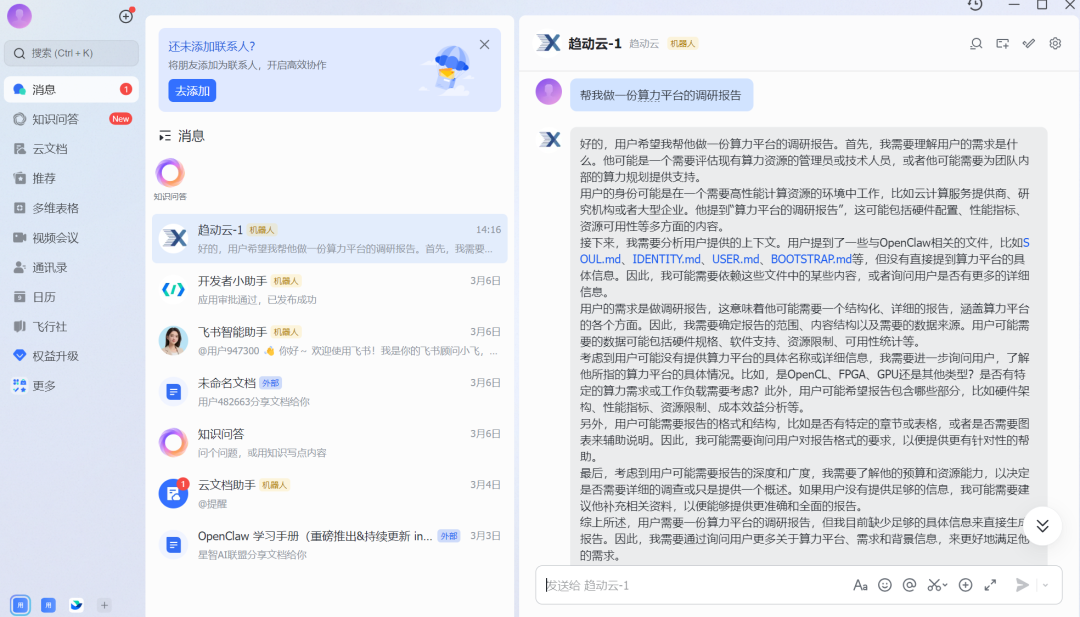Click the message input field
1080x617 pixels.
tap(692, 585)
